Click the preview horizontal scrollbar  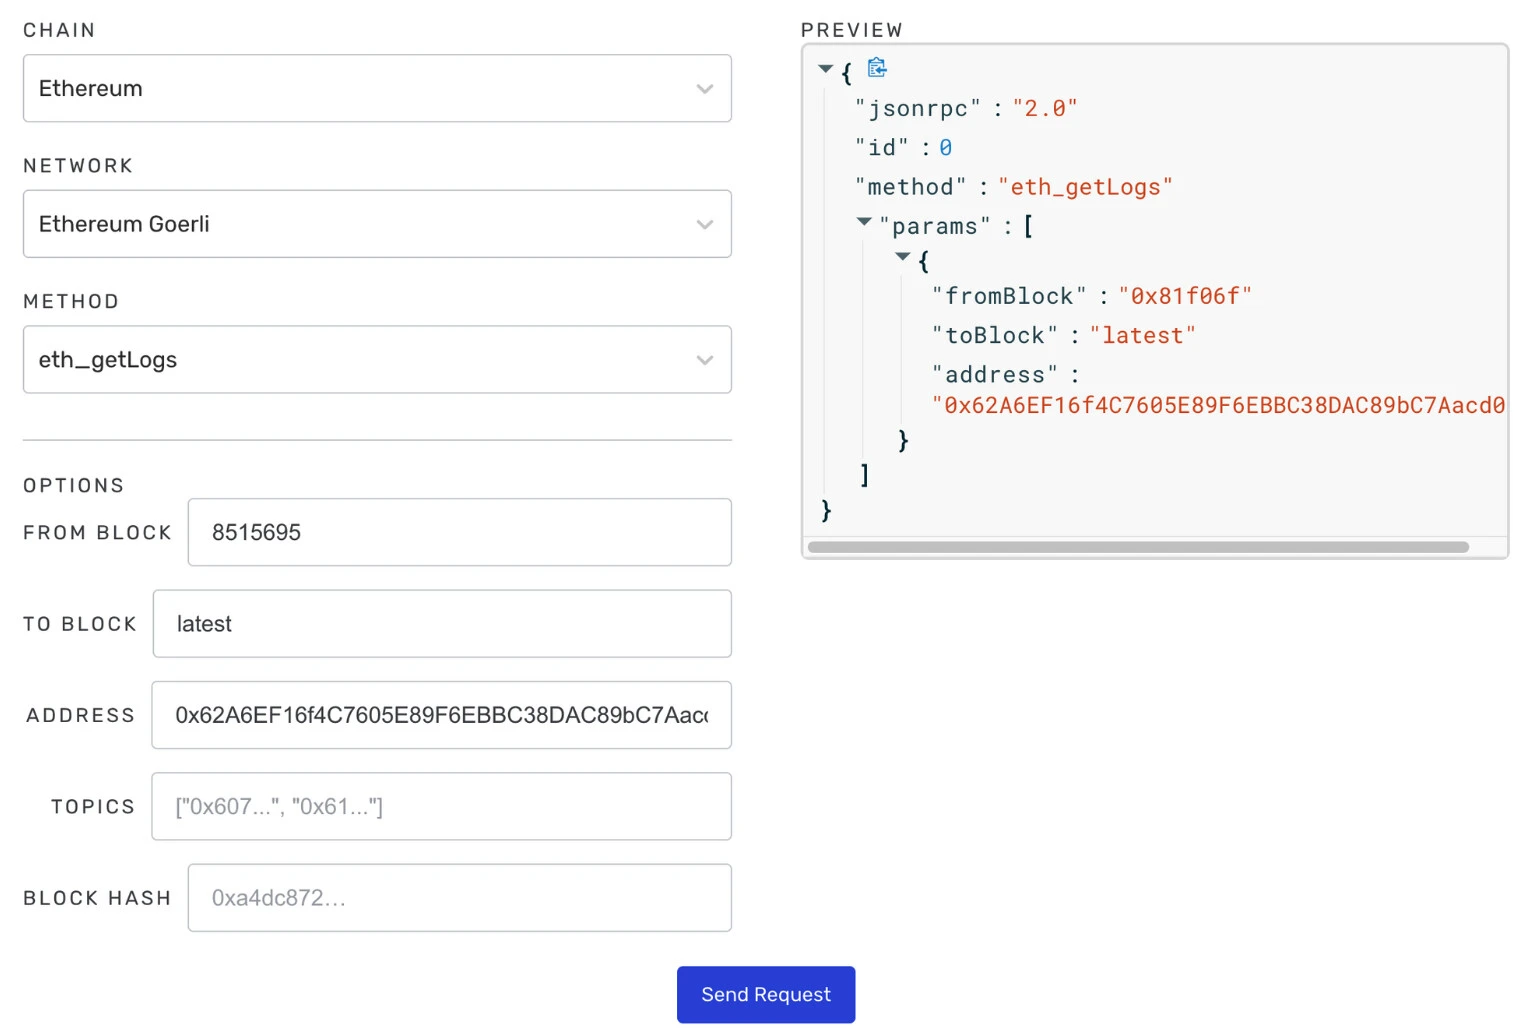point(1138,547)
